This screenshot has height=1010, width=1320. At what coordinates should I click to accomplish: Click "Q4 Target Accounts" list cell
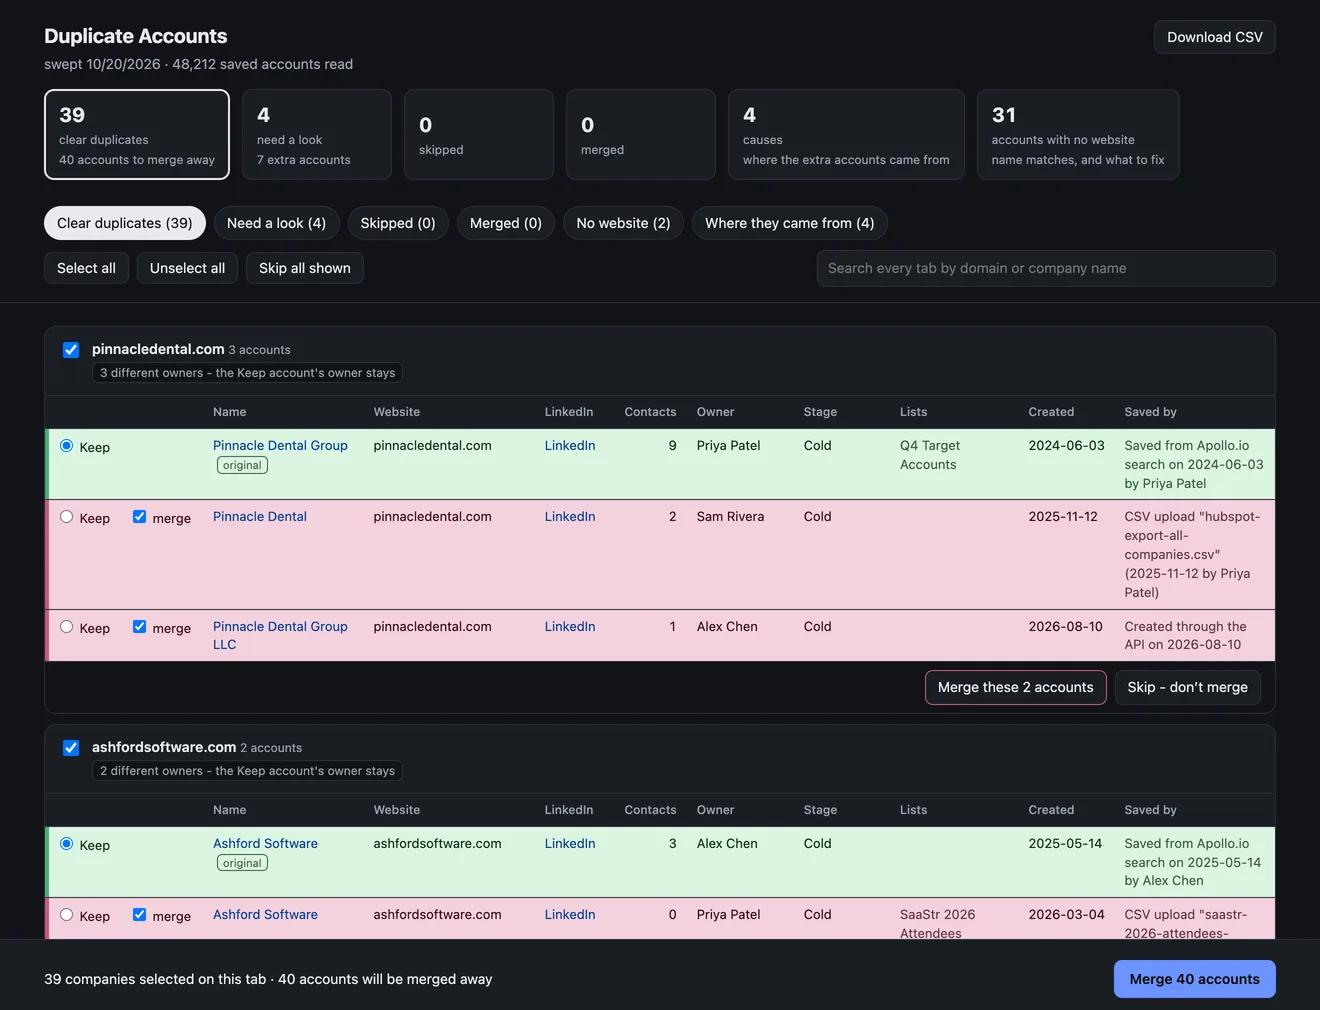(x=930, y=455)
